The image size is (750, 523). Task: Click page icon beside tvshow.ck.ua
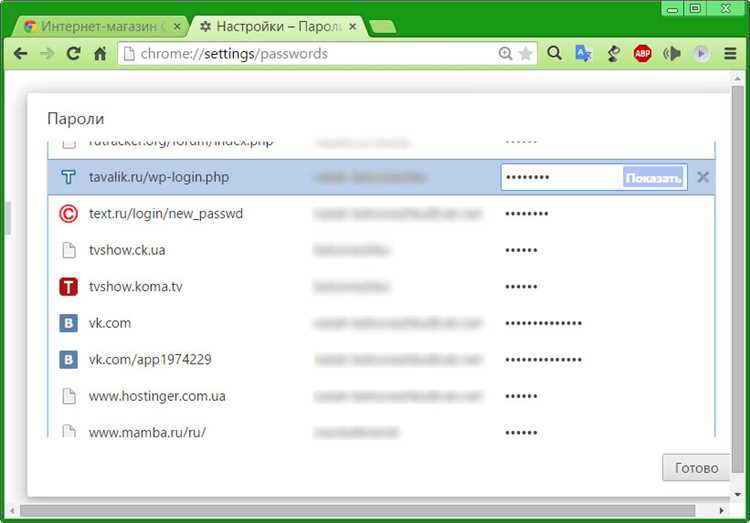tap(69, 250)
